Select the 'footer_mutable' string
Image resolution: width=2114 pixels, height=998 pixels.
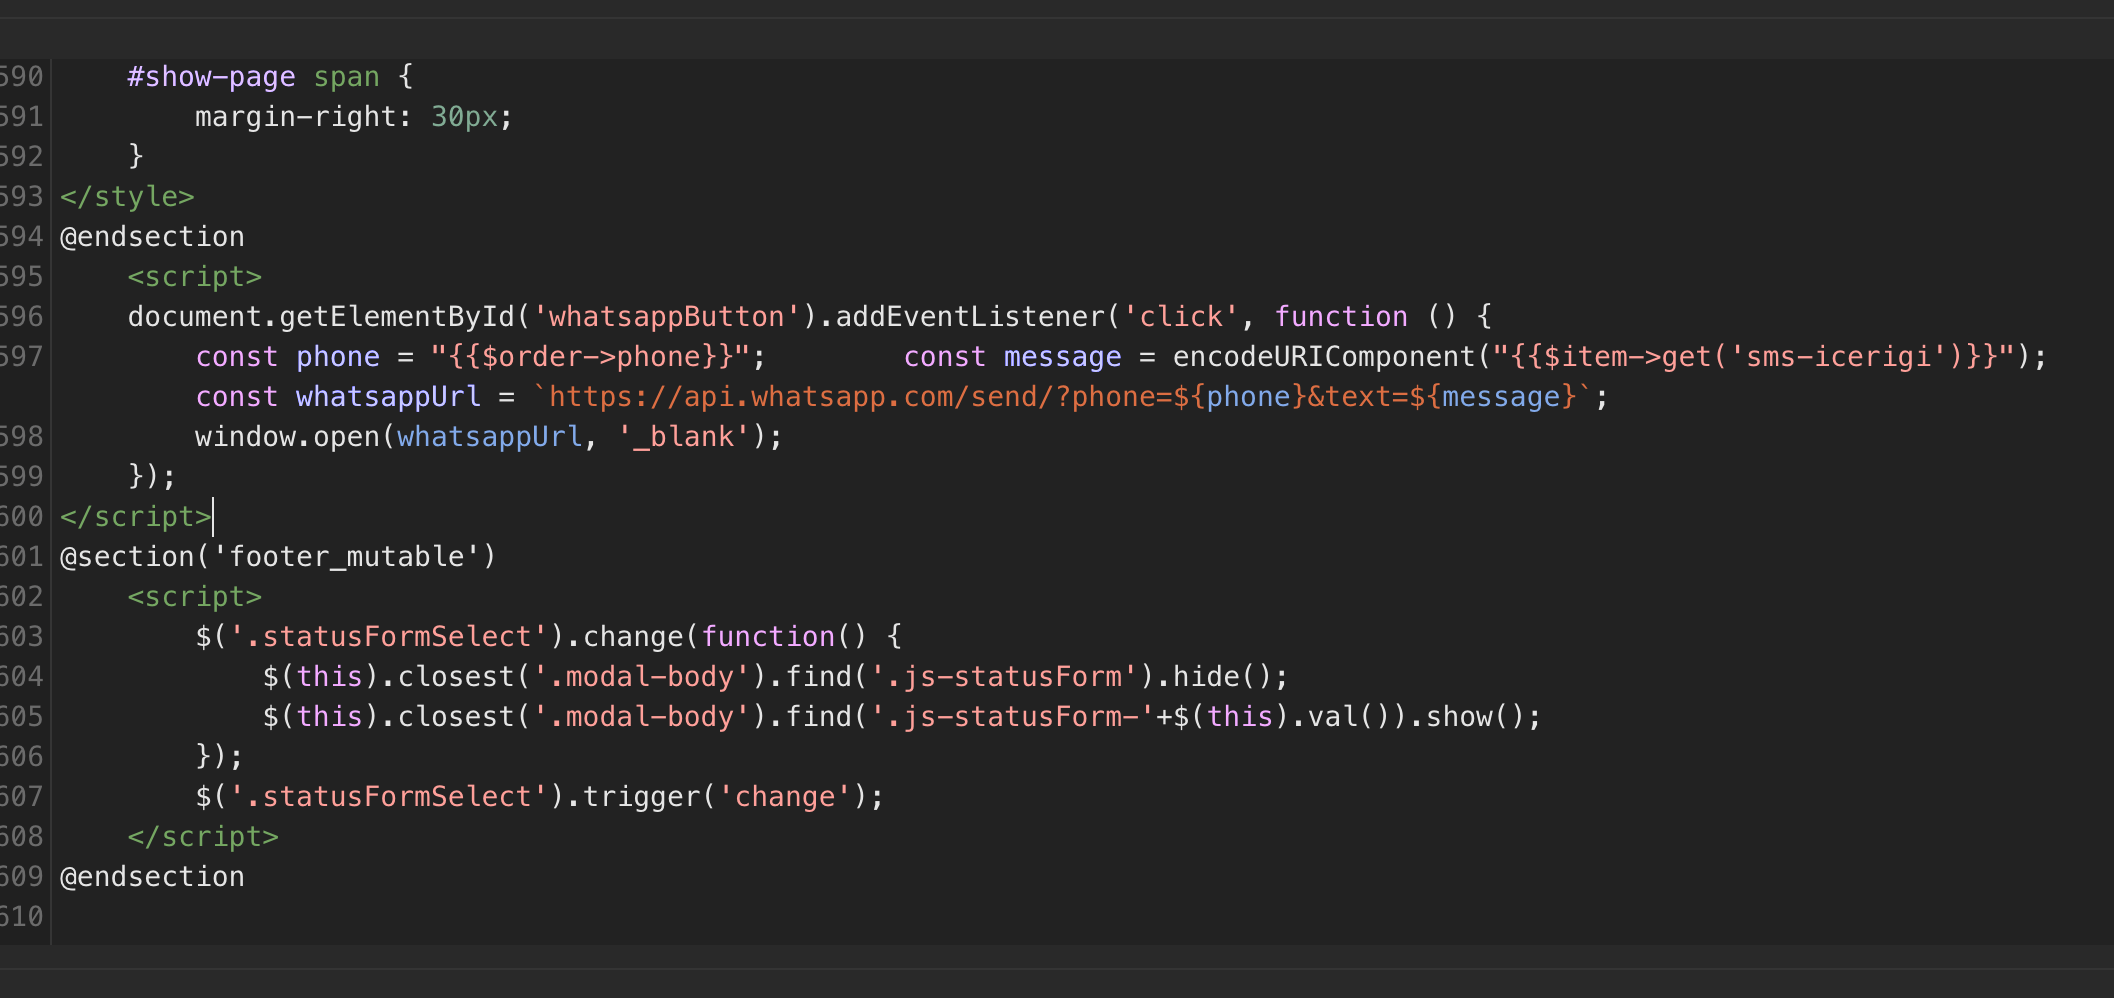(347, 557)
